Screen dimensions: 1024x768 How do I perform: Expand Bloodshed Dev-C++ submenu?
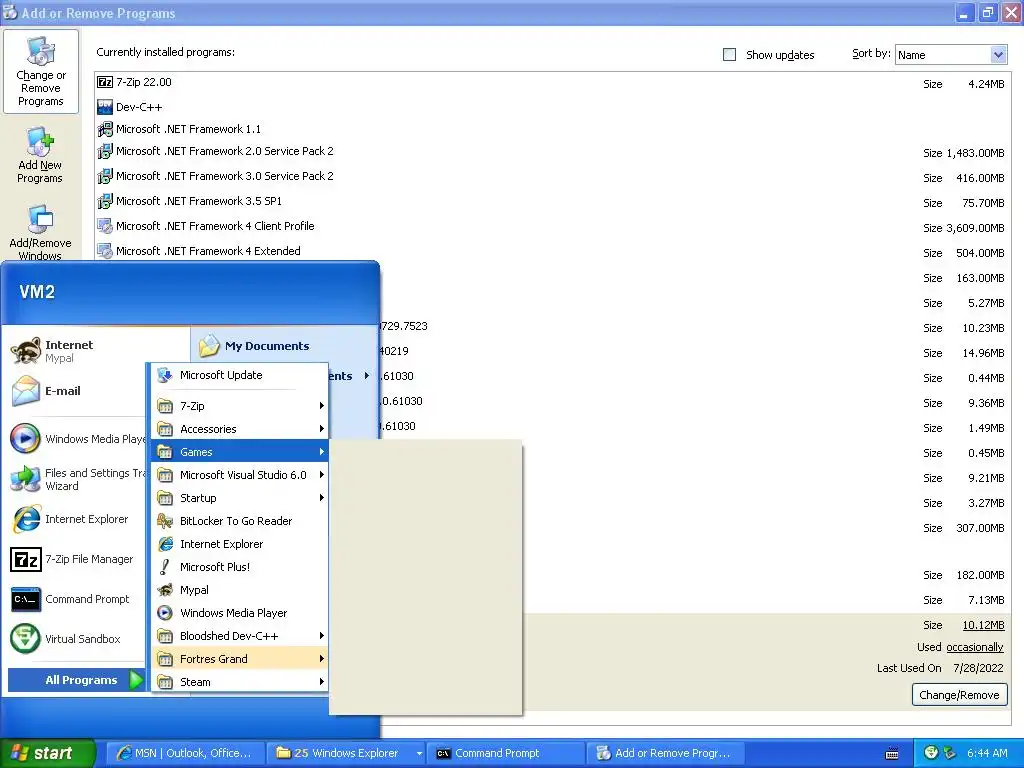[240, 635]
